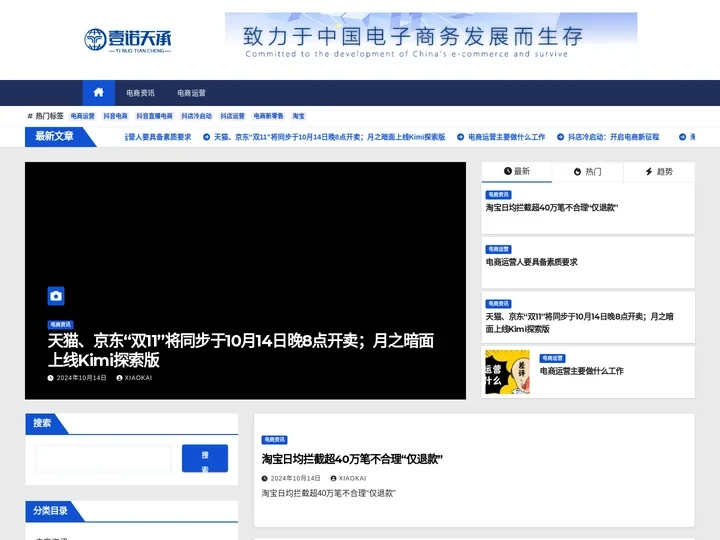Click the lightning icon on the 趋势 tab
The height and width of the screenshot is (540, 720).
click(649, 172)
